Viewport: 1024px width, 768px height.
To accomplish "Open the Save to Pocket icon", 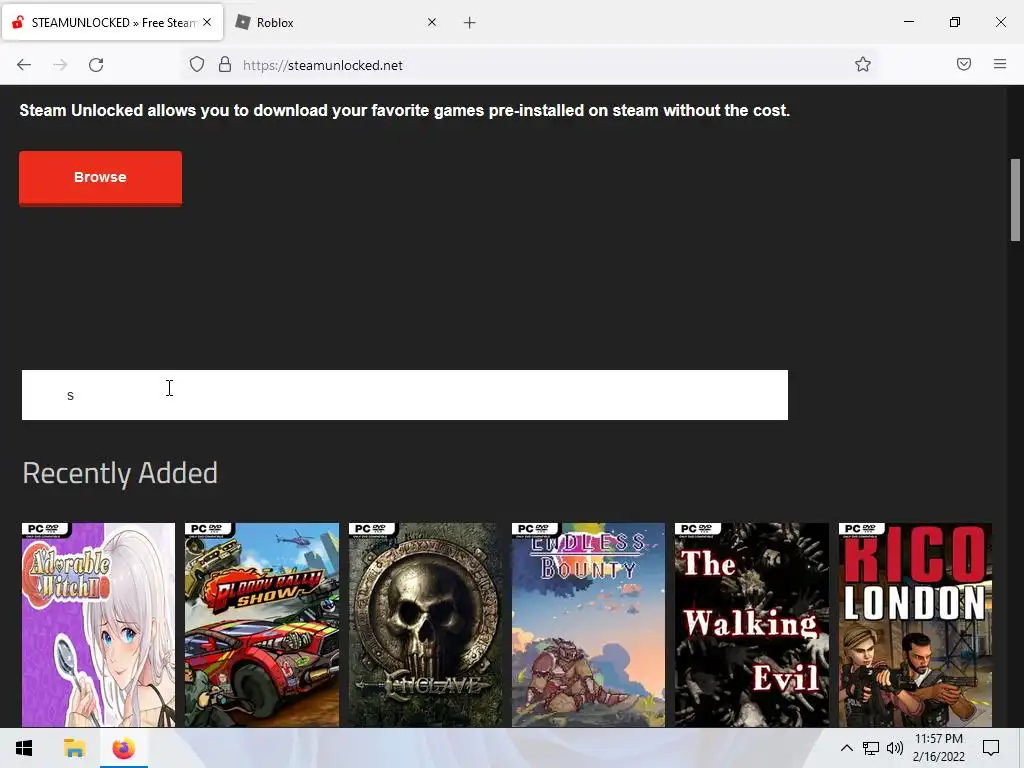I will tap(964, 64).
